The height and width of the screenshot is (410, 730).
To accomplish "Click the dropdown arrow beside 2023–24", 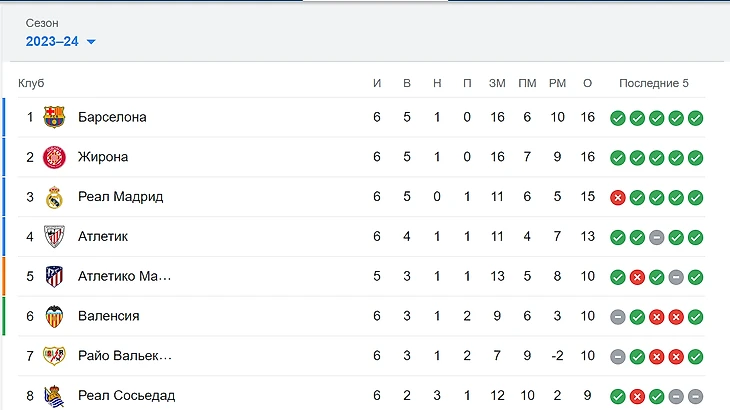I will (91, 42).
